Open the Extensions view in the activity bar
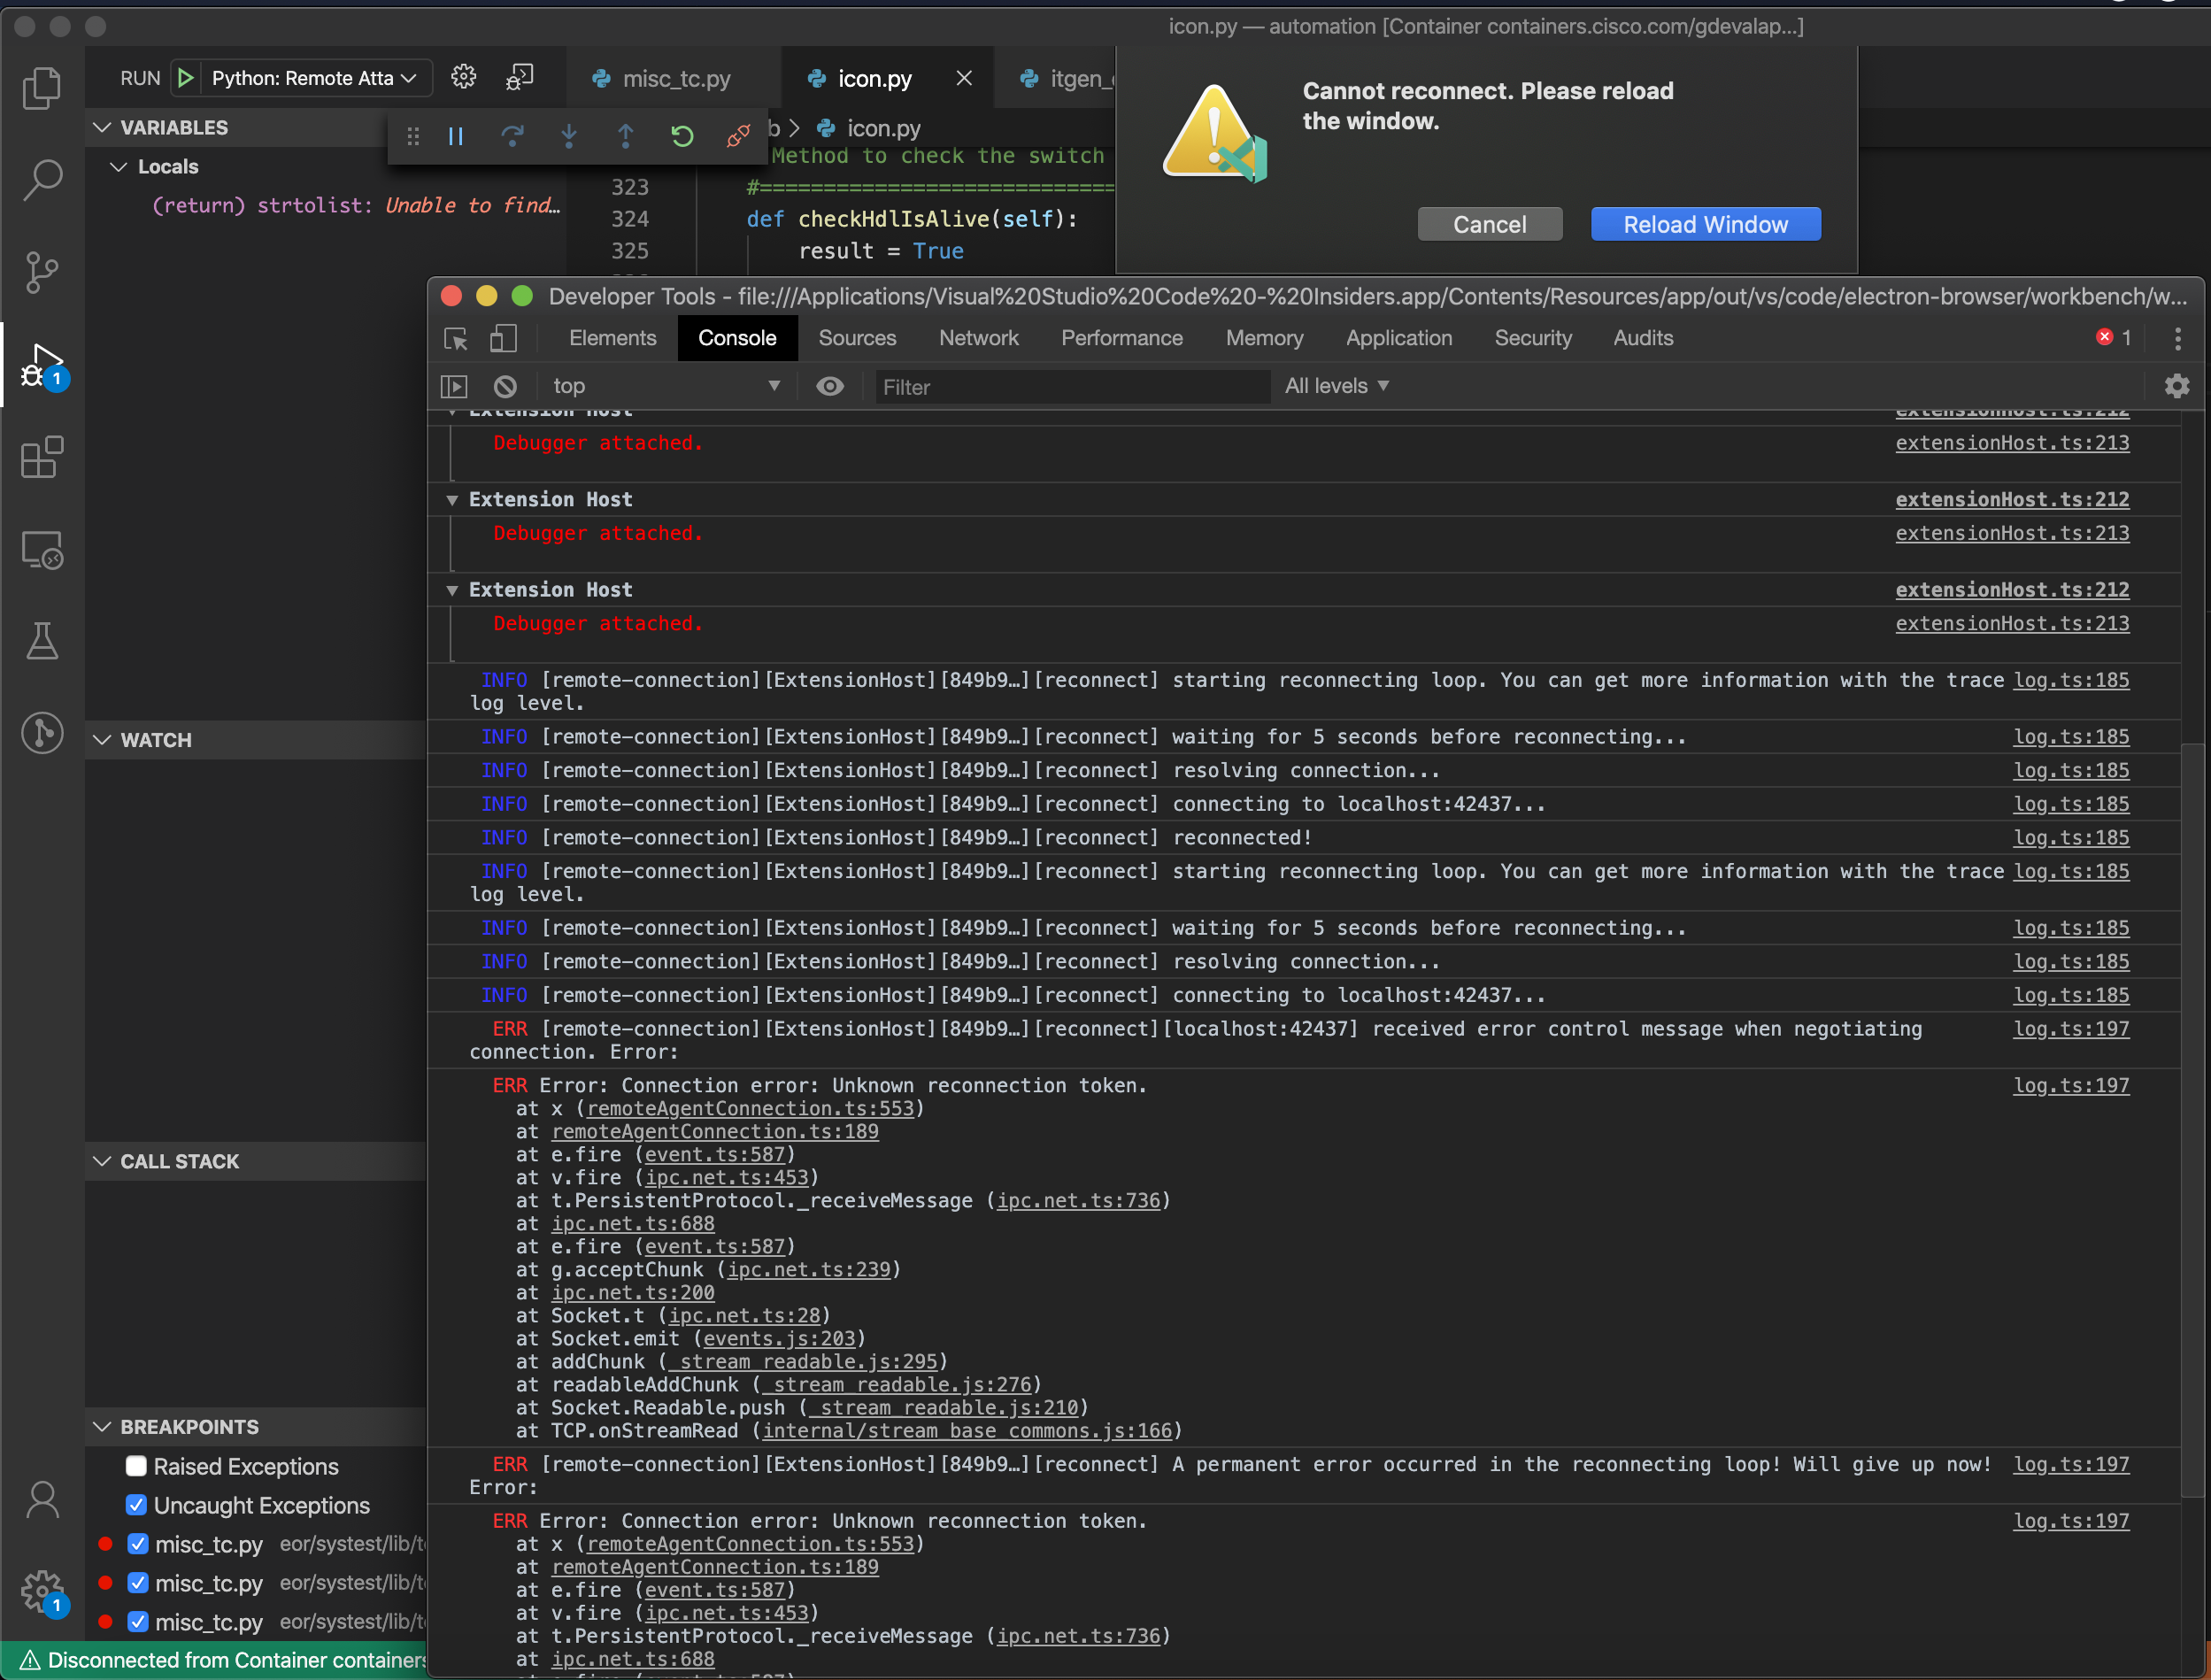This screenshot has height=1680, width=2211. 42,457
